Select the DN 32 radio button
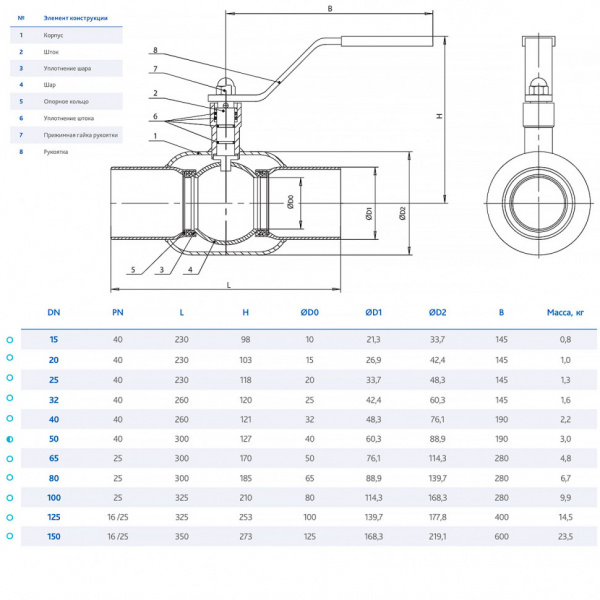Image resolution: width=600 pixels, height=600 pixels. tap(10, 399)
